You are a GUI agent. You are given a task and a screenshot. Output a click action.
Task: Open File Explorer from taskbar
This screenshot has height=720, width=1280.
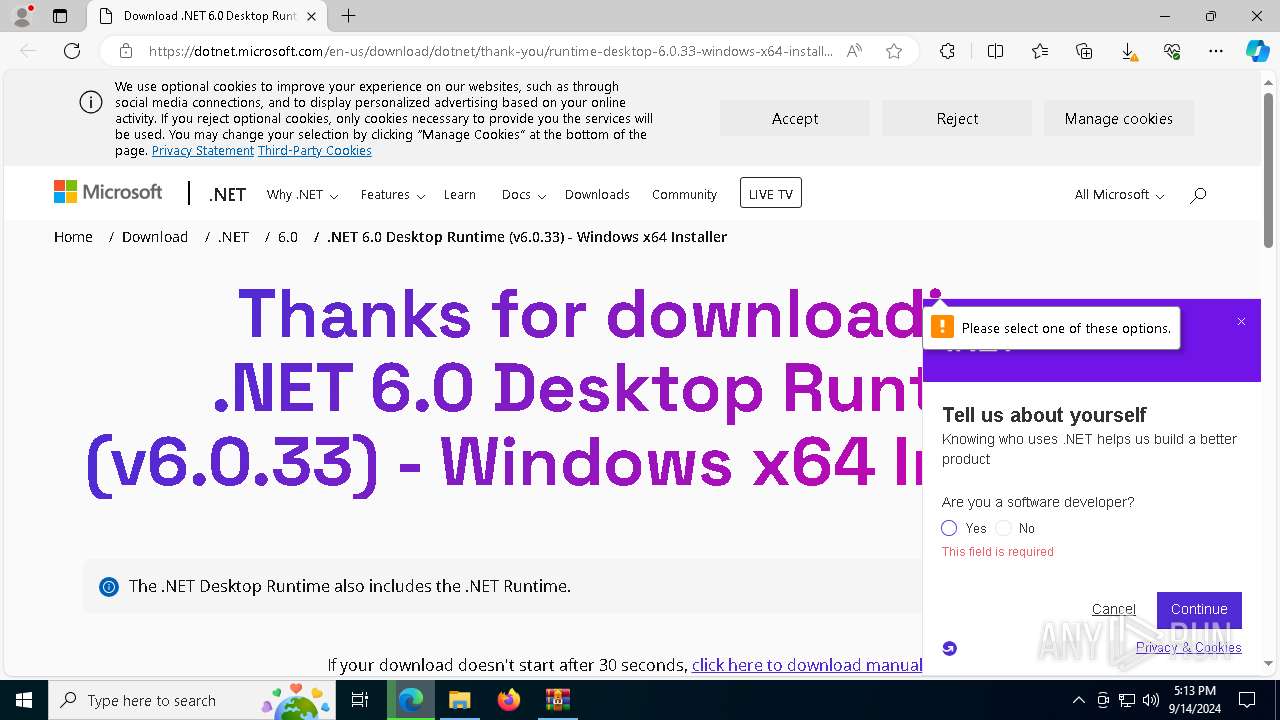pyautogui.click(x=459, y=700)
